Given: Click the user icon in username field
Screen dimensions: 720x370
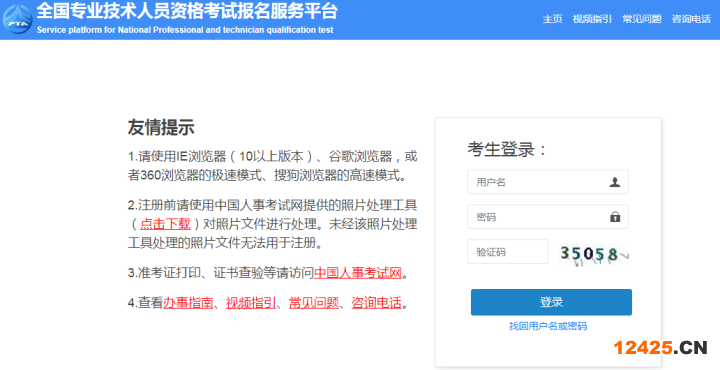Looking at the screenshot, I should 615,182.
